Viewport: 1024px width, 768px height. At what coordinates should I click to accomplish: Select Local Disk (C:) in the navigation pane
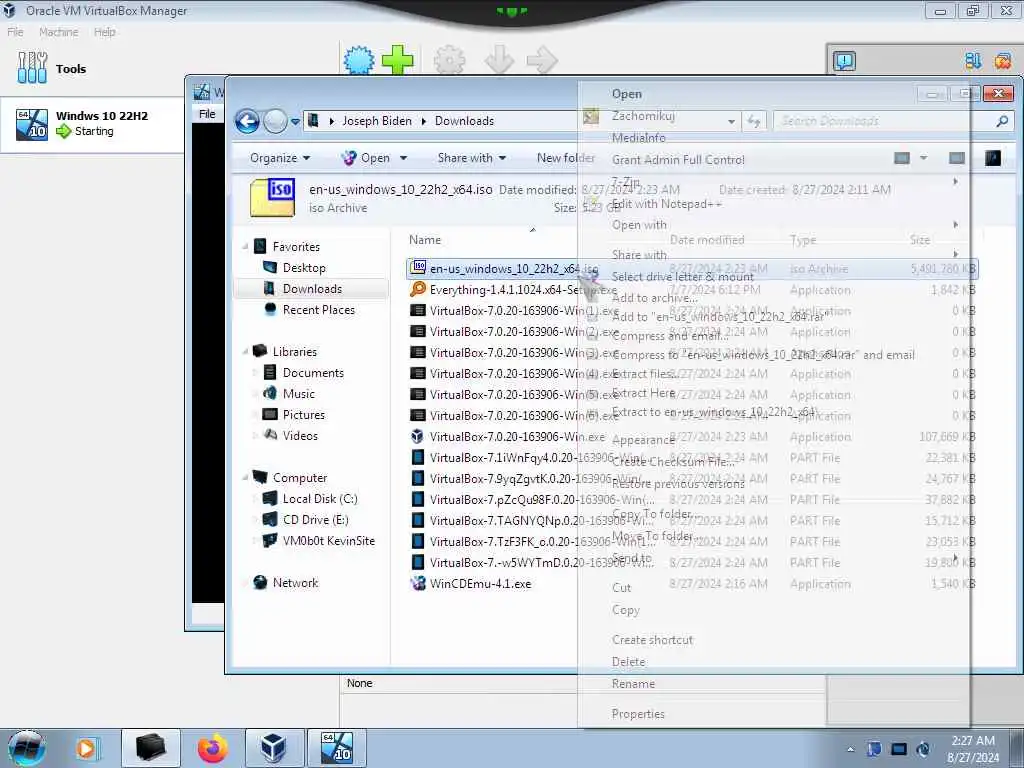(320, 498)
